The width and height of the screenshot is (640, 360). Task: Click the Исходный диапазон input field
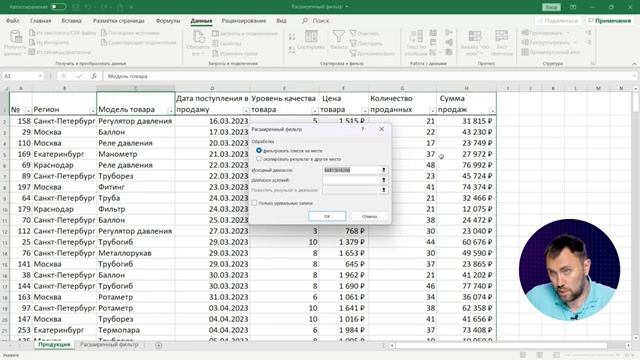(351, 170)
